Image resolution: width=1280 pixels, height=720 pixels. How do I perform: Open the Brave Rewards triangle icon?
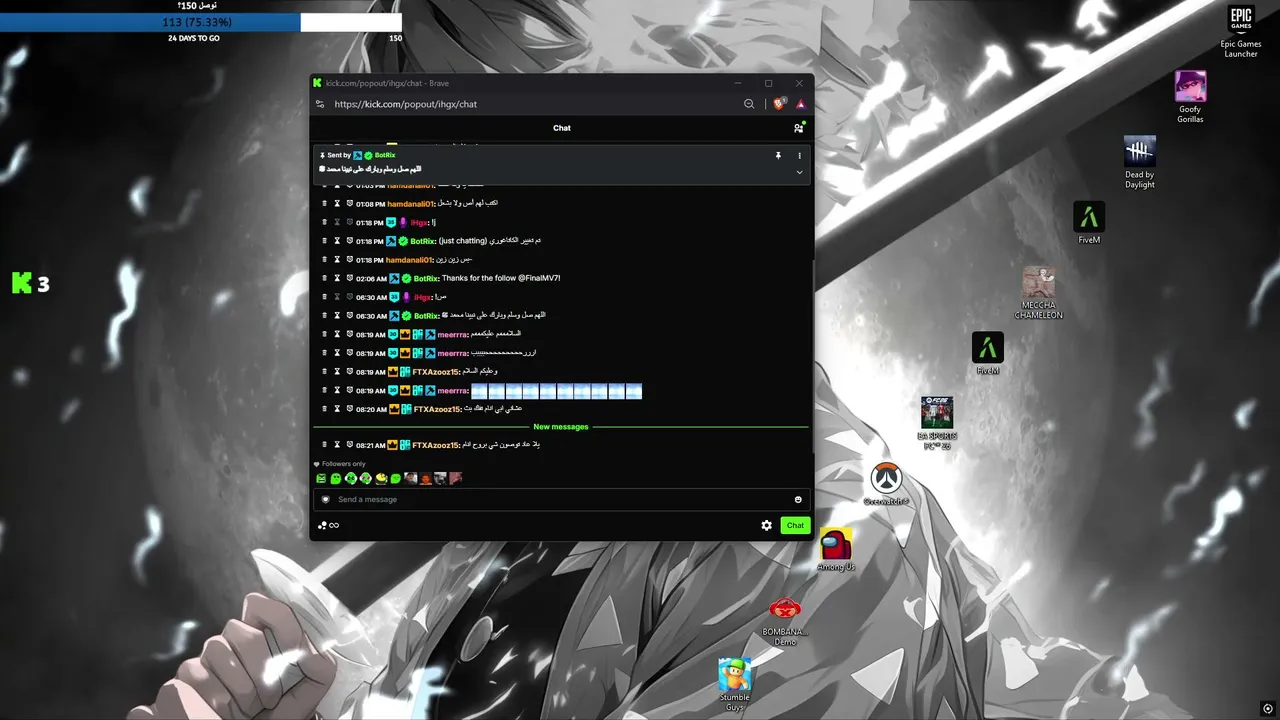800,104
